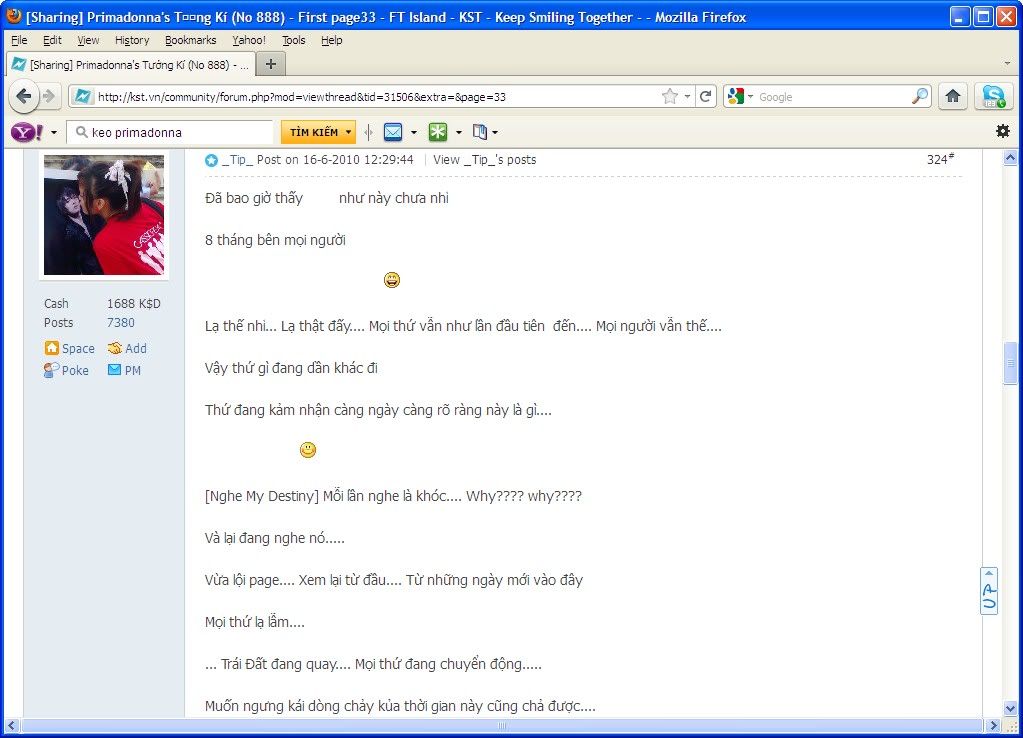Expand the green asterisk dropdown arrow
The width and height of the screenshot is (1023, 738).
pyautogui.click(x=459, y=132)
